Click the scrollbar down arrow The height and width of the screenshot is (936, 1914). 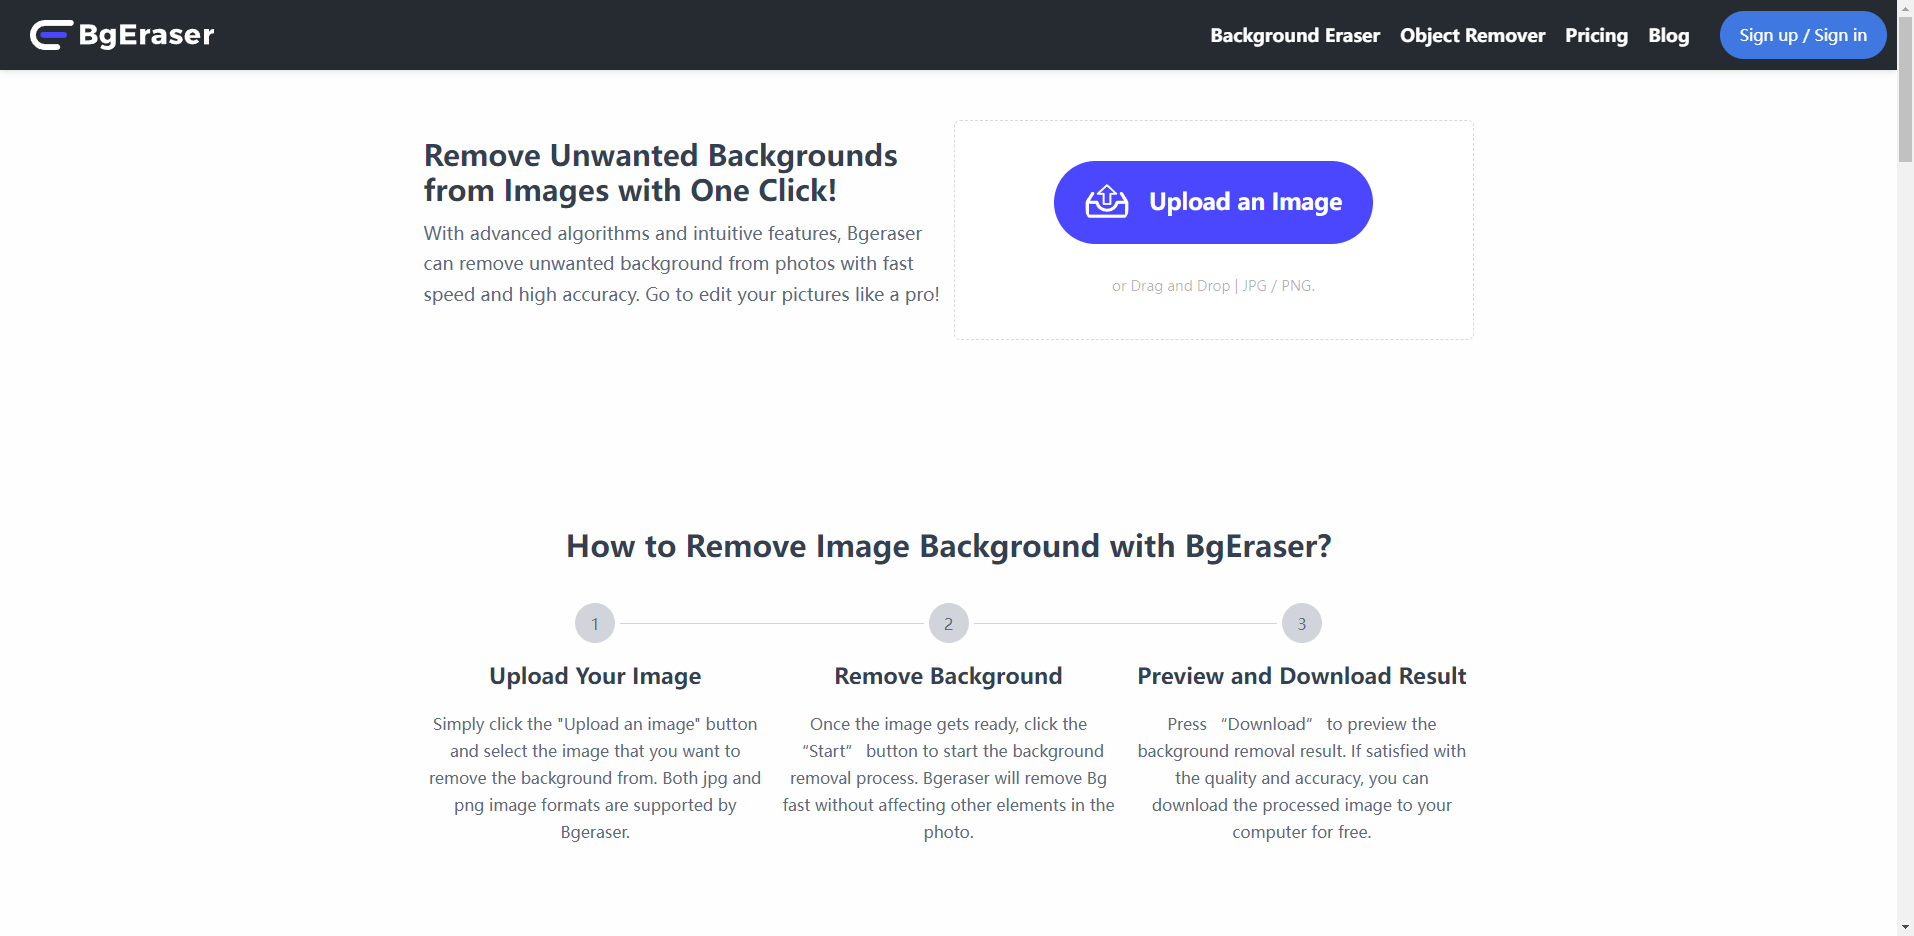1905,927
